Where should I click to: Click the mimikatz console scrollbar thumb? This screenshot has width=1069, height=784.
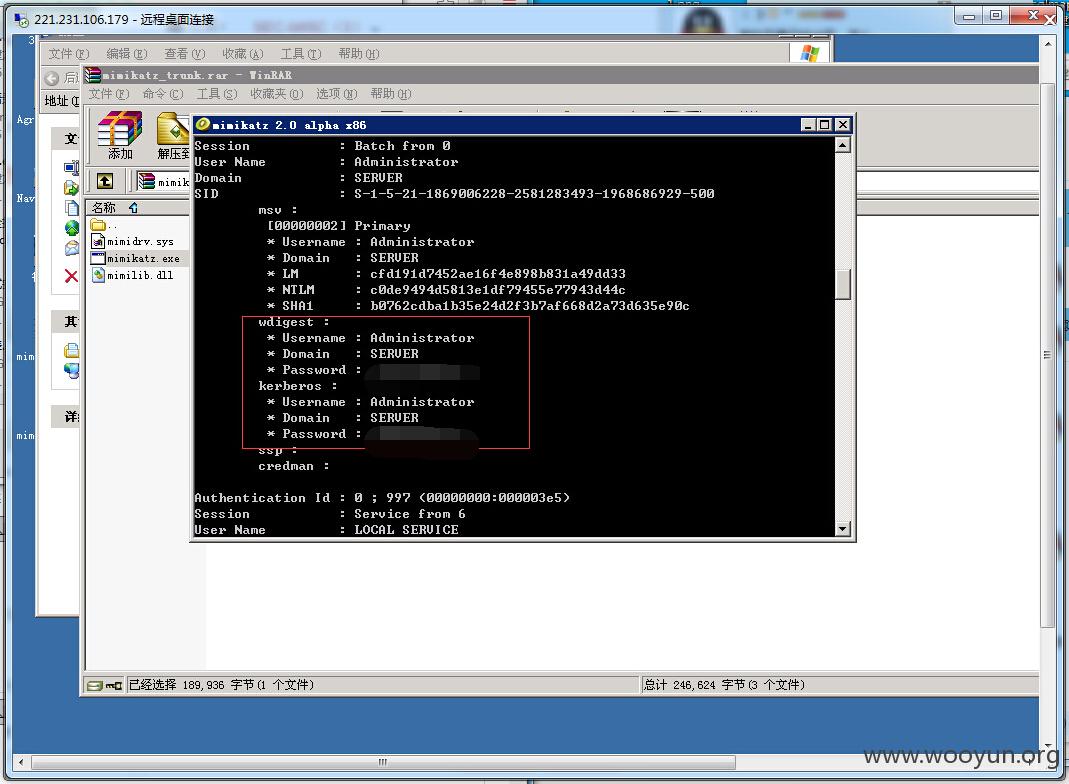pyautogui.click(x=843, y=284)
